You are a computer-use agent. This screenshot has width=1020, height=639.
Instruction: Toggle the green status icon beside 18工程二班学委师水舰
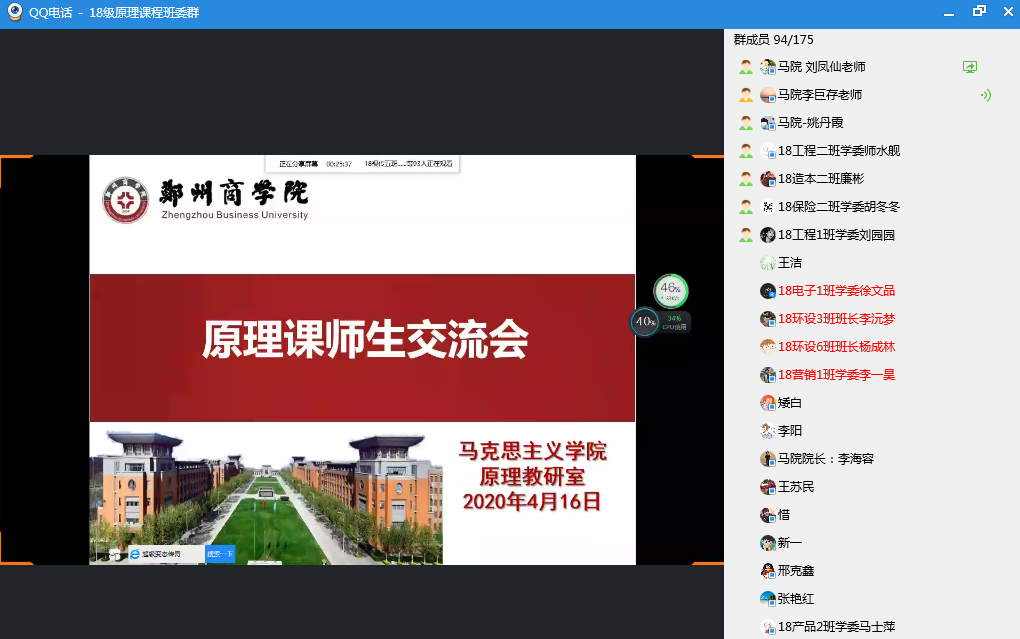745,150
